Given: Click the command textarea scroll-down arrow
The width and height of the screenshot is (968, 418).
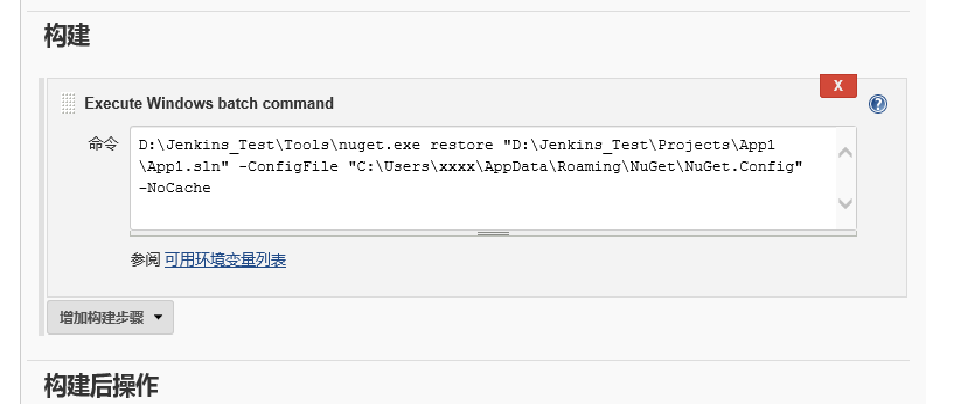Looking at the screenshot, I should click(845, 203).
